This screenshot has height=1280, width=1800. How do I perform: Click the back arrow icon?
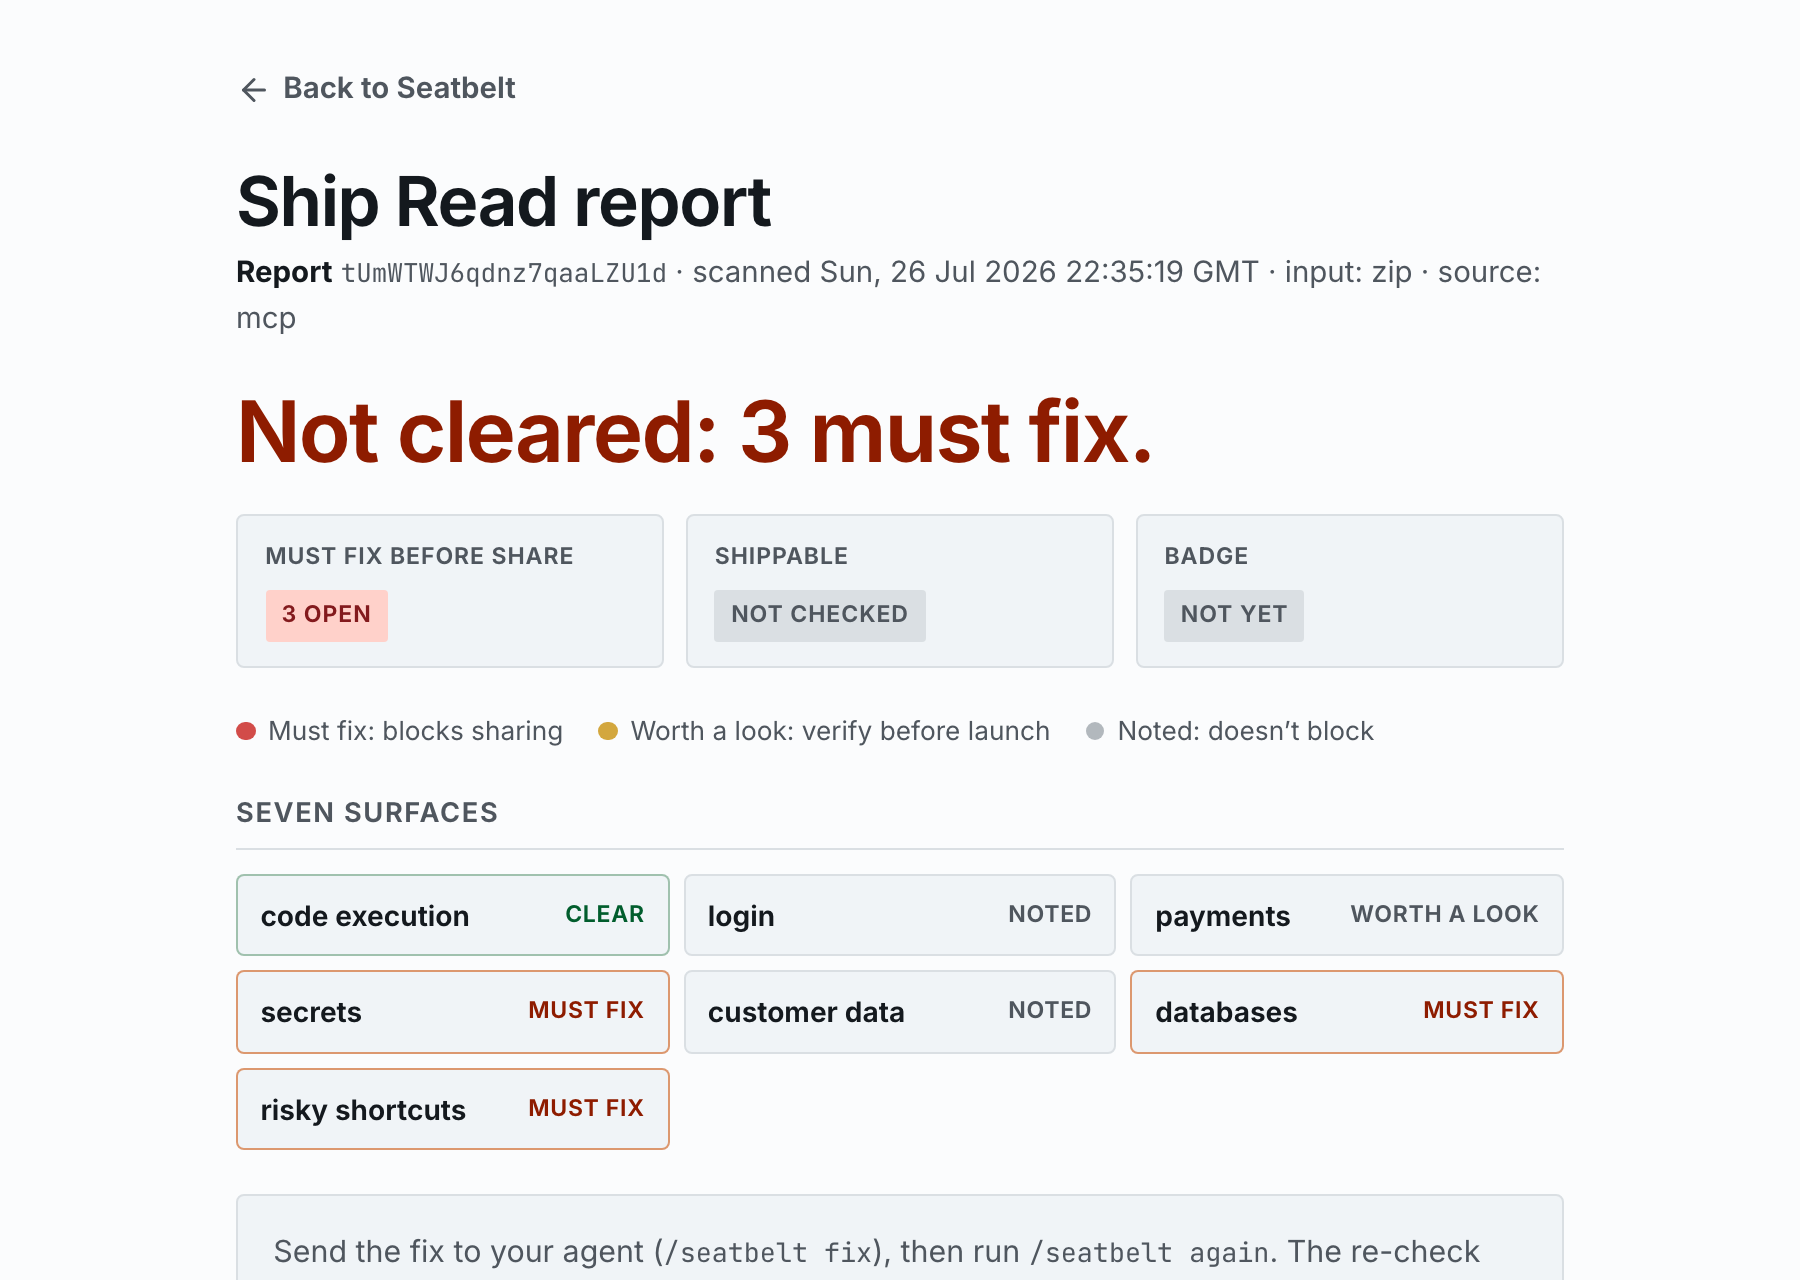click(x=254, y=90)
